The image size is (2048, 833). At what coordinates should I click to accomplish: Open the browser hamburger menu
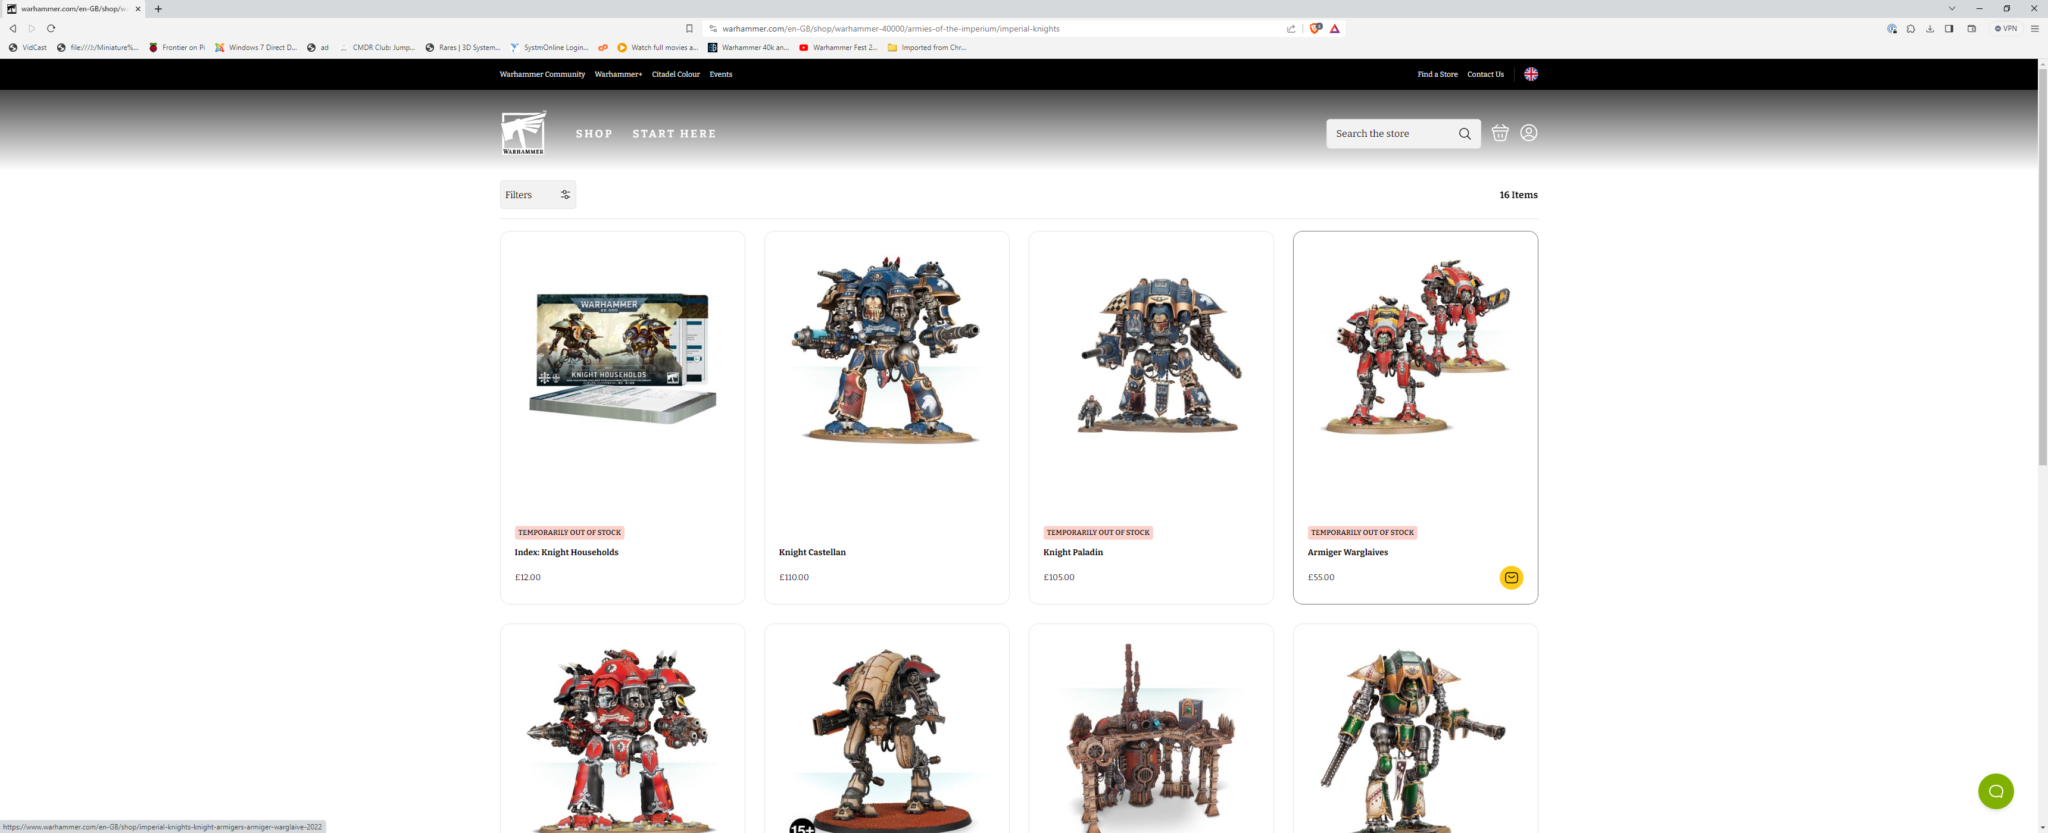click(2034, 28)
